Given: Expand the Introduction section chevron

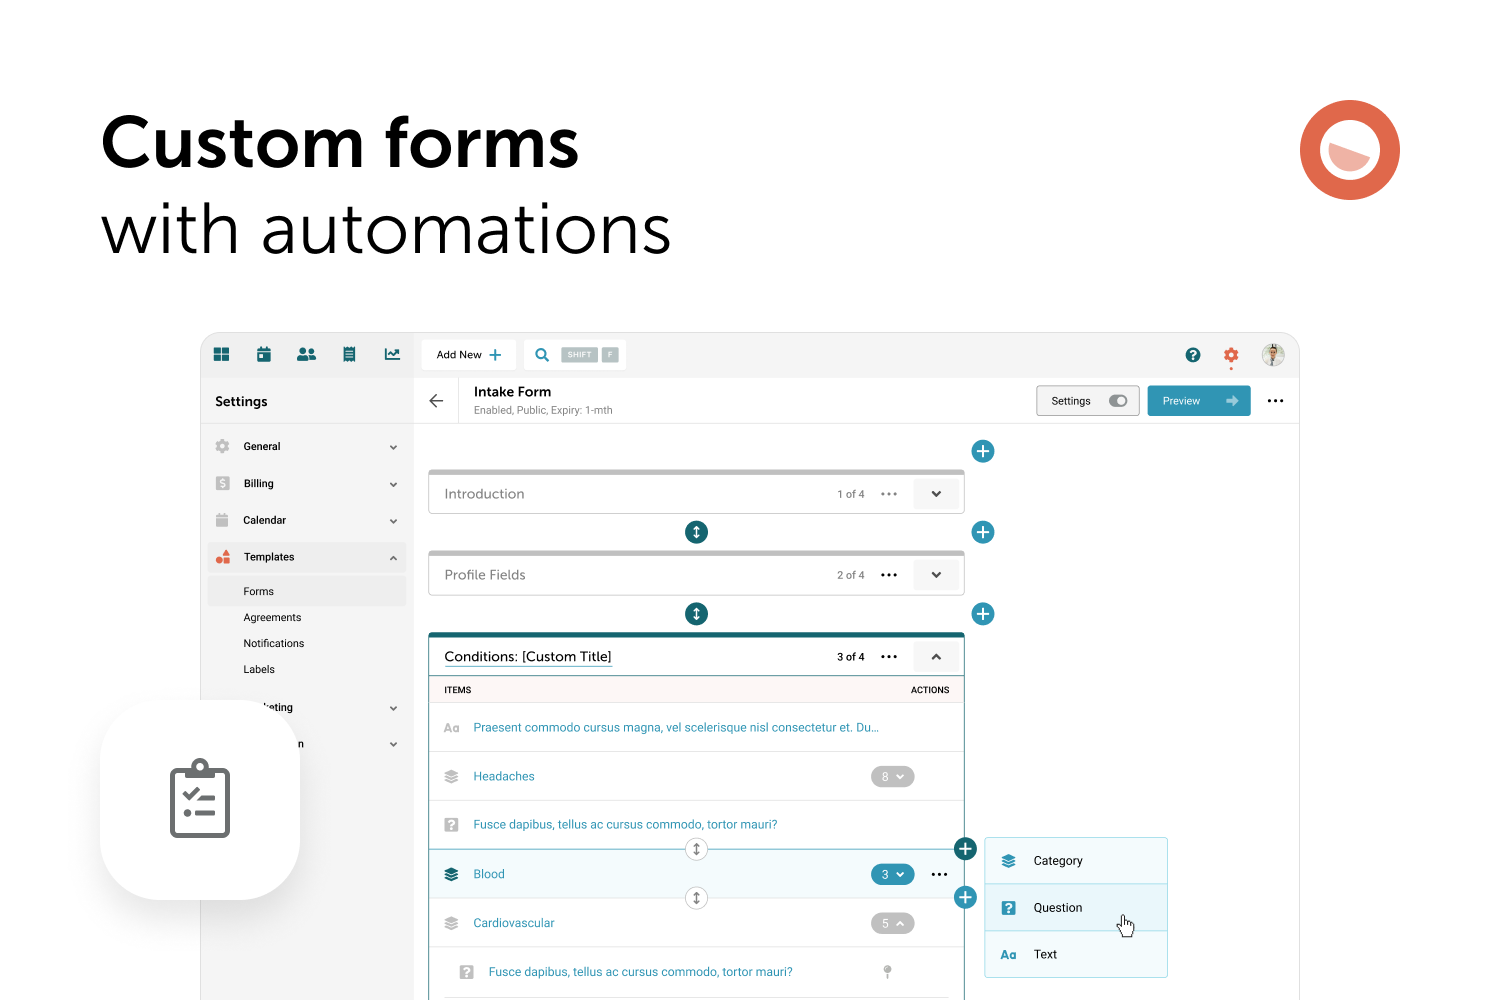Looking at the screenshot, I should (x=936, y=493).
